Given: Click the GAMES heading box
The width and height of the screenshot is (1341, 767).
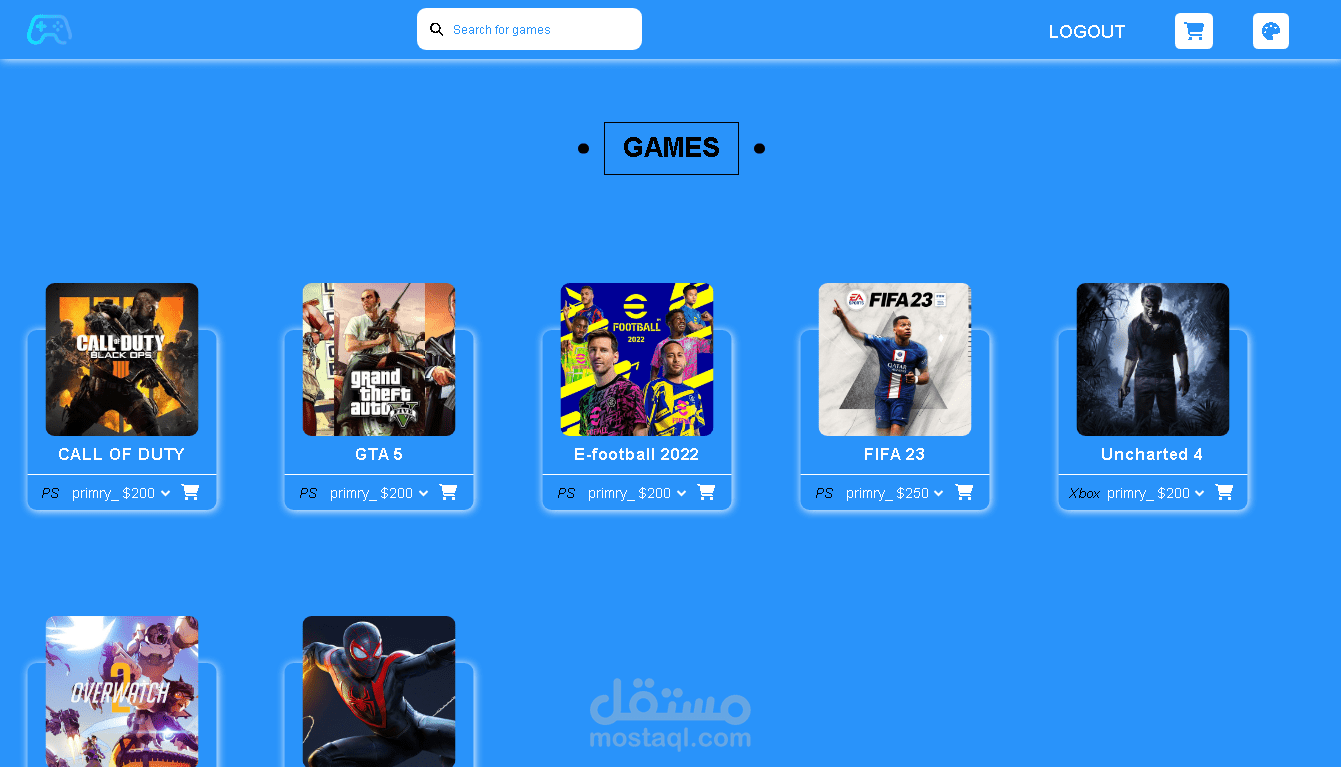Looking at the screenshot, I should coord(671,148).
